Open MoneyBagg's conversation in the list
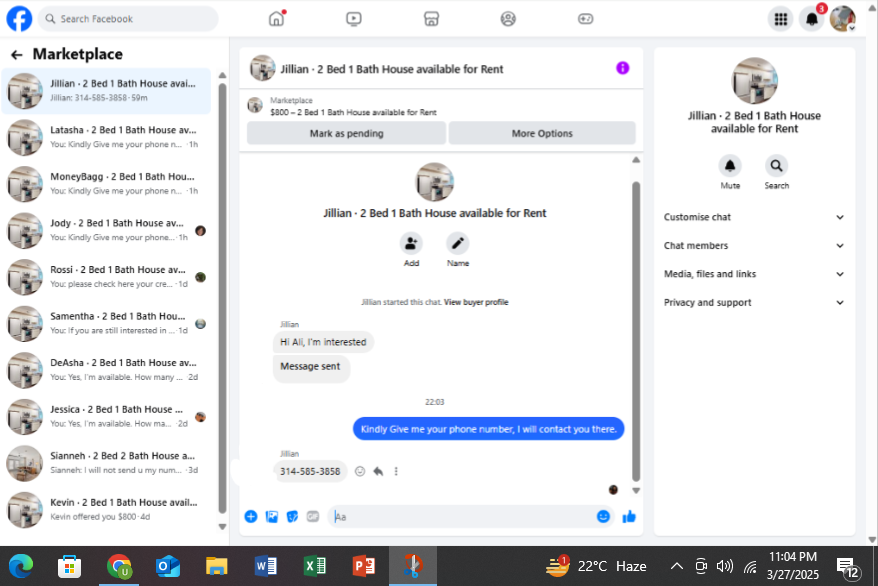 point(108,184)
